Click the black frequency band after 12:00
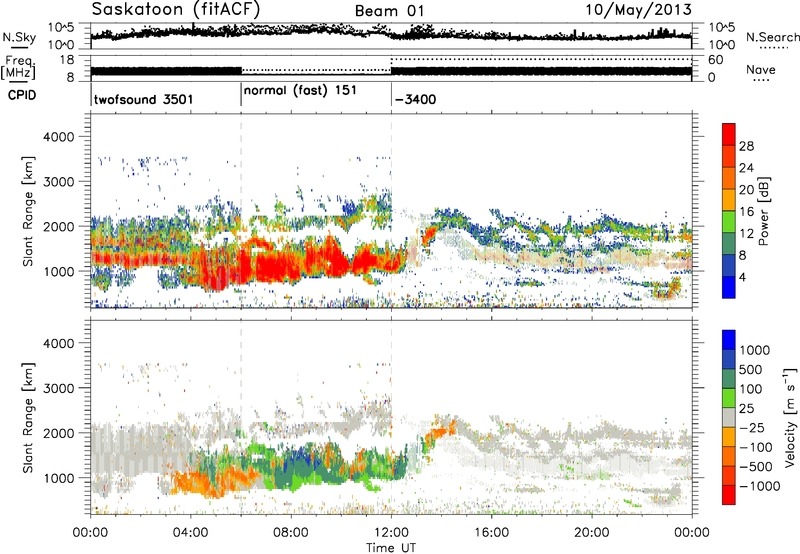800x554 pixels. click(541, 71)
